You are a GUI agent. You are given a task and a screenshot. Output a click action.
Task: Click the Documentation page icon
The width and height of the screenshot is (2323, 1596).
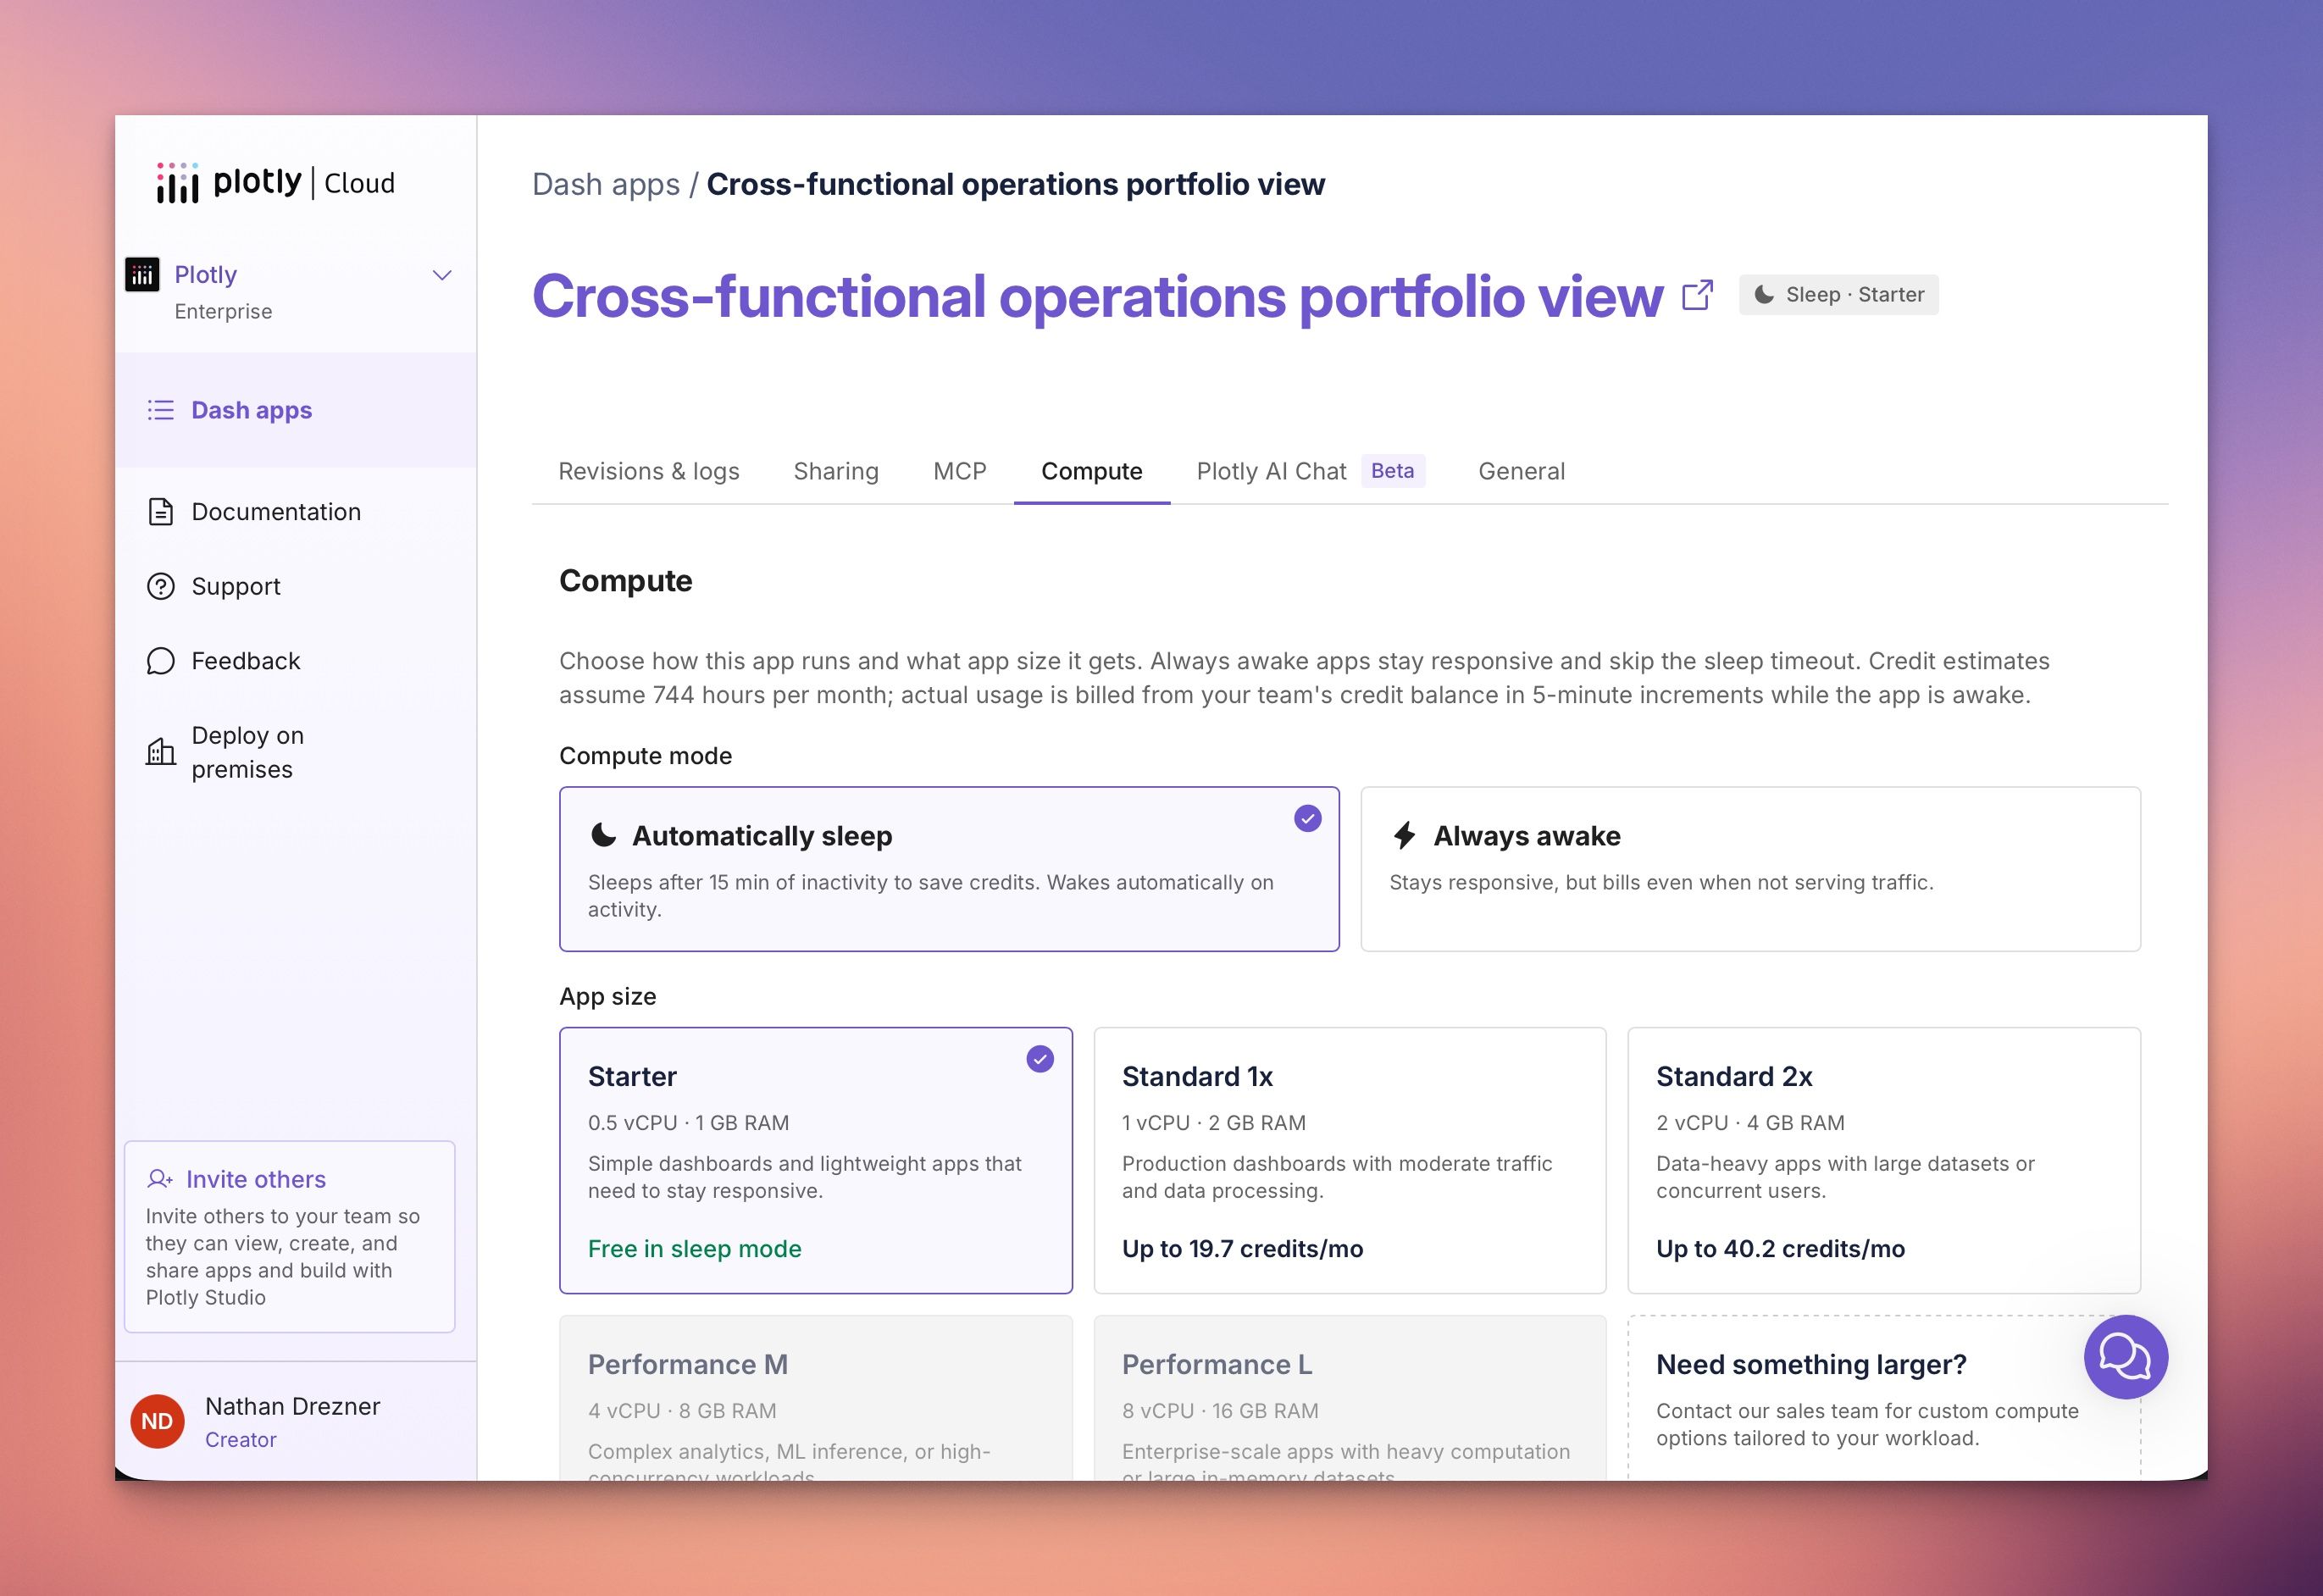[x=161, y=512]
